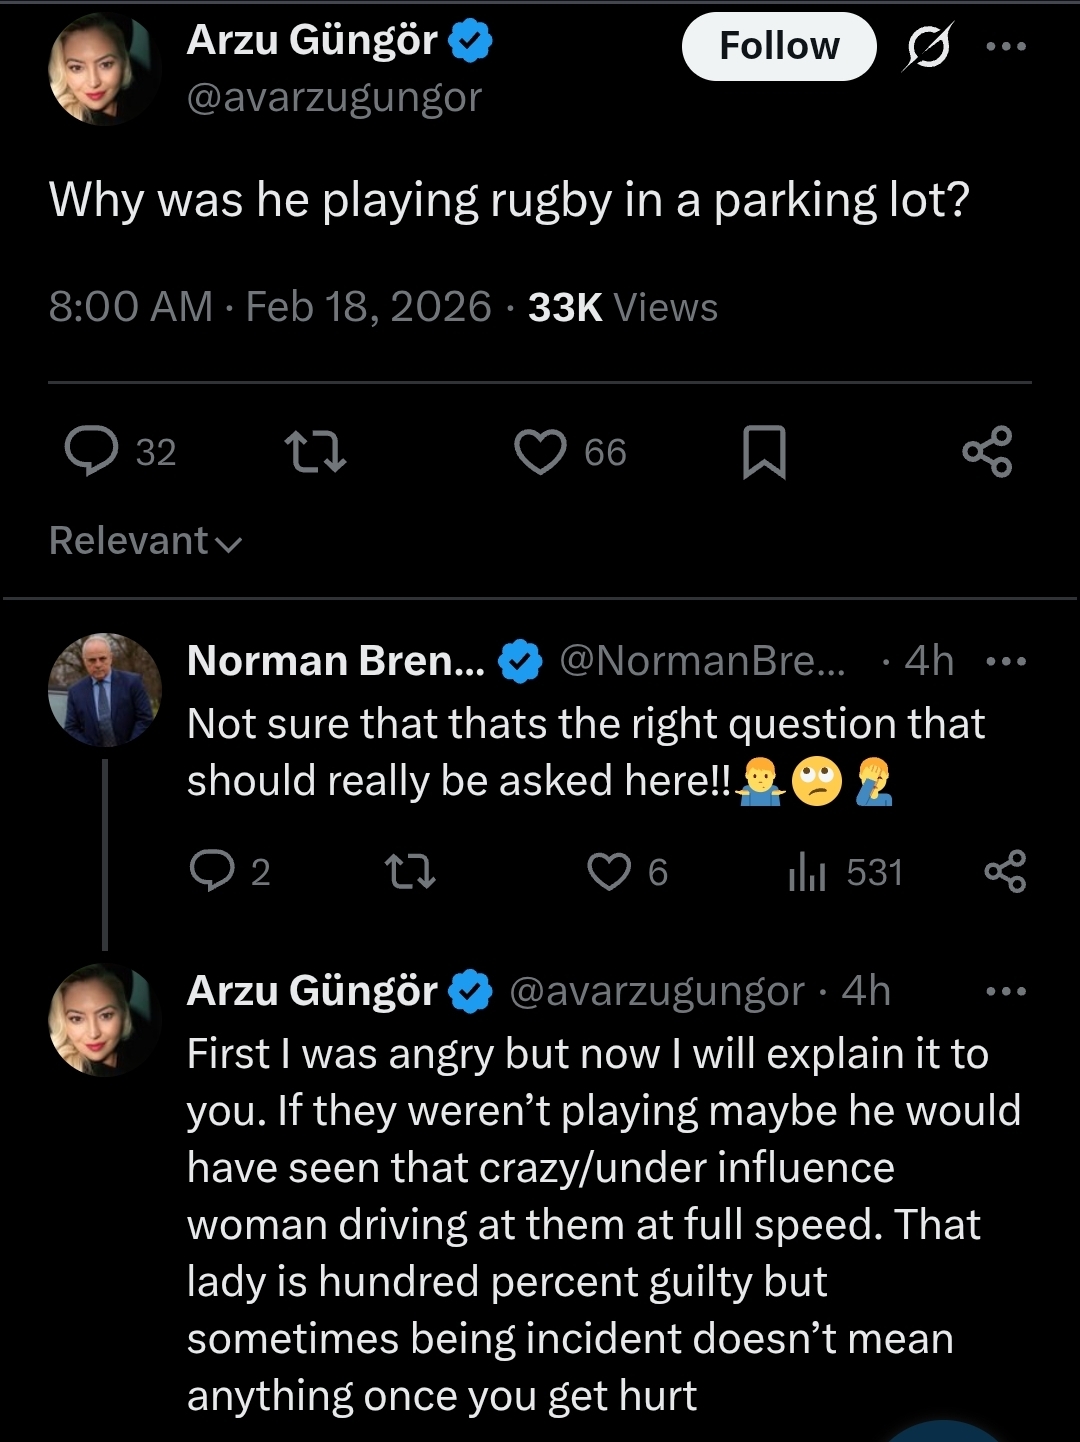The width and height of the screenshot is (1080, 1442).
Task: View Norman's profile picture
Action: coord(105,689)
